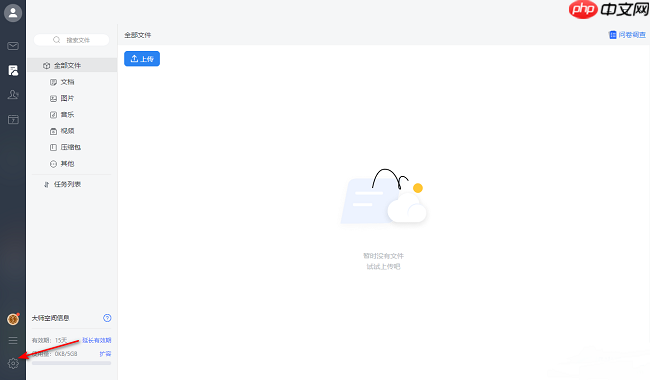Click the 延长有效期 extend validity link

97,340
